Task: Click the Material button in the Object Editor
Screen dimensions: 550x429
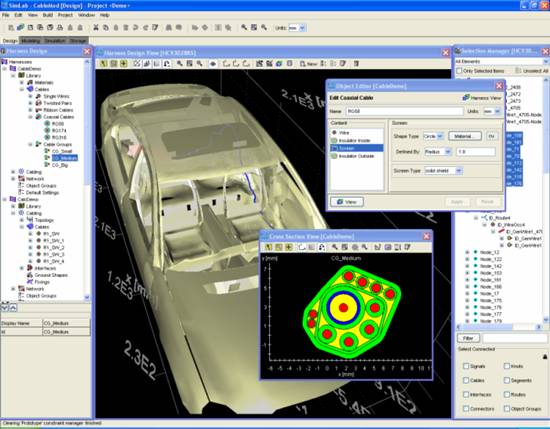Action: 465,136
